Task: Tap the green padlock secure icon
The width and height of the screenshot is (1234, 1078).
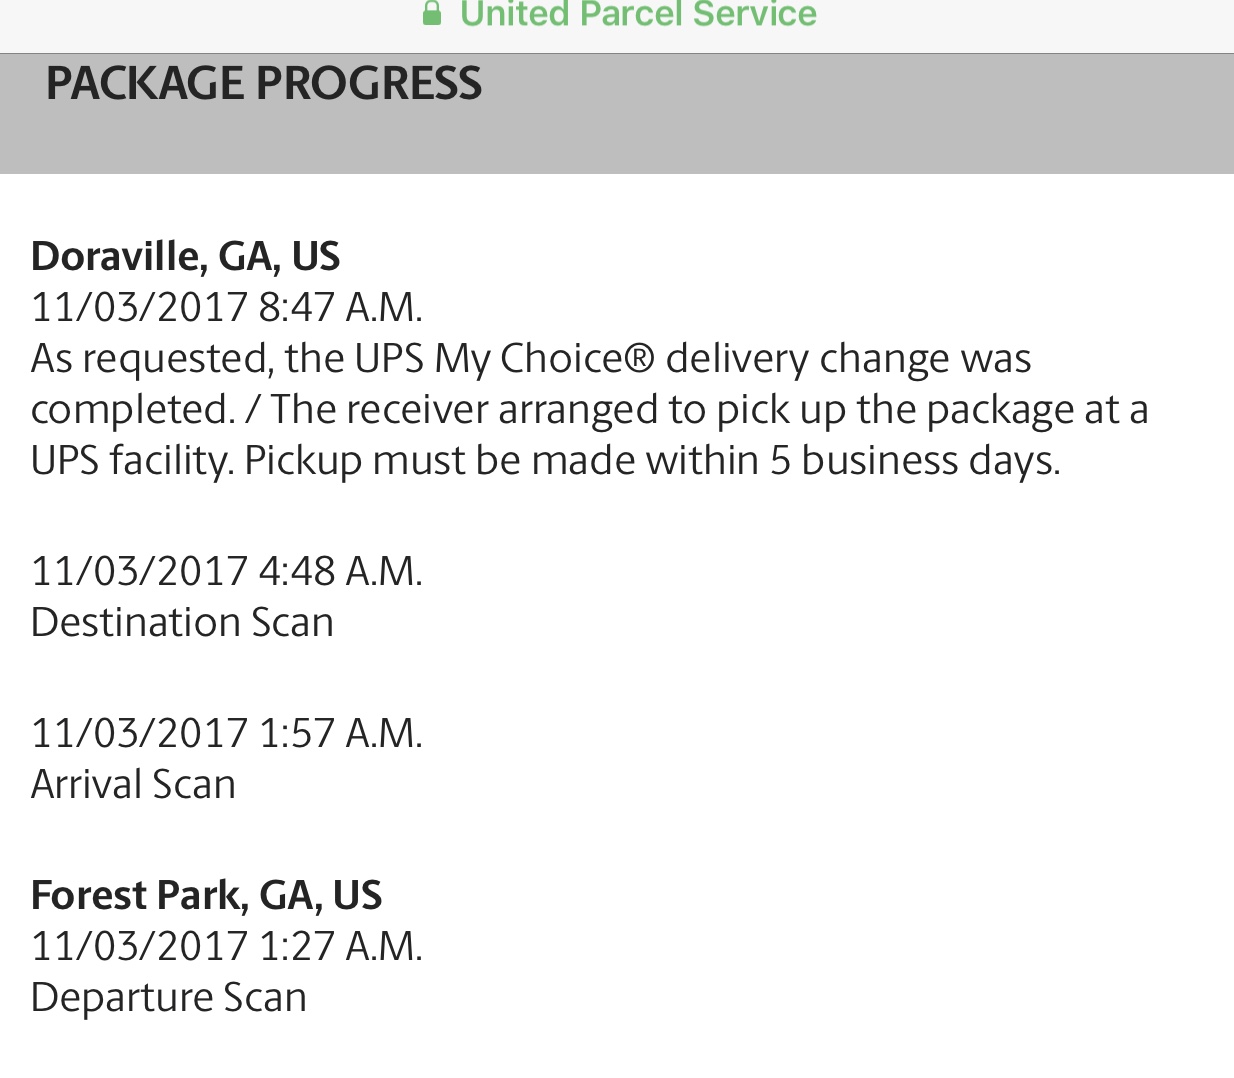Action: pos(432,13)
